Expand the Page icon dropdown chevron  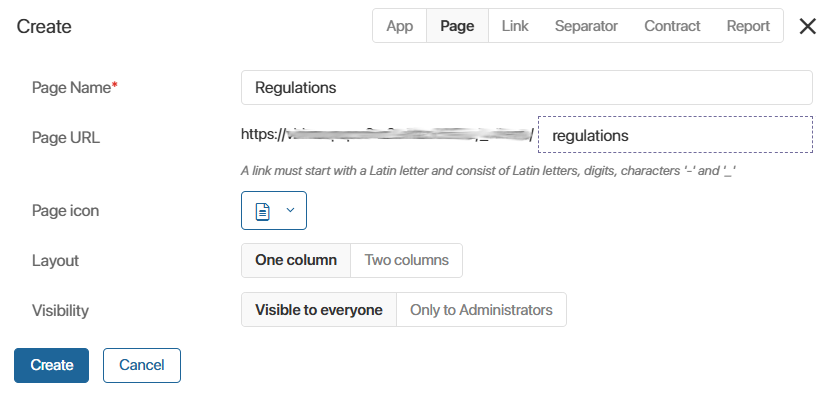pos(290,210)
